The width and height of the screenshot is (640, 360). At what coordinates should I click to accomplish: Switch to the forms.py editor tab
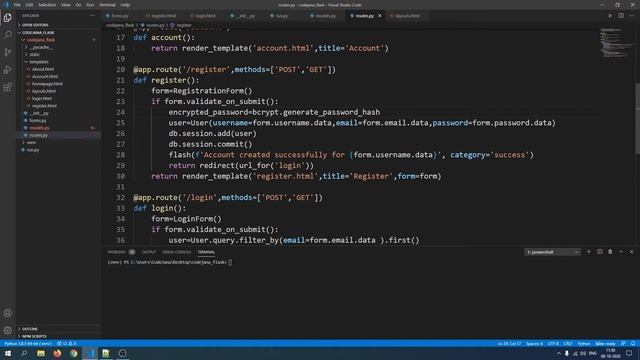(x=120, y=16)
